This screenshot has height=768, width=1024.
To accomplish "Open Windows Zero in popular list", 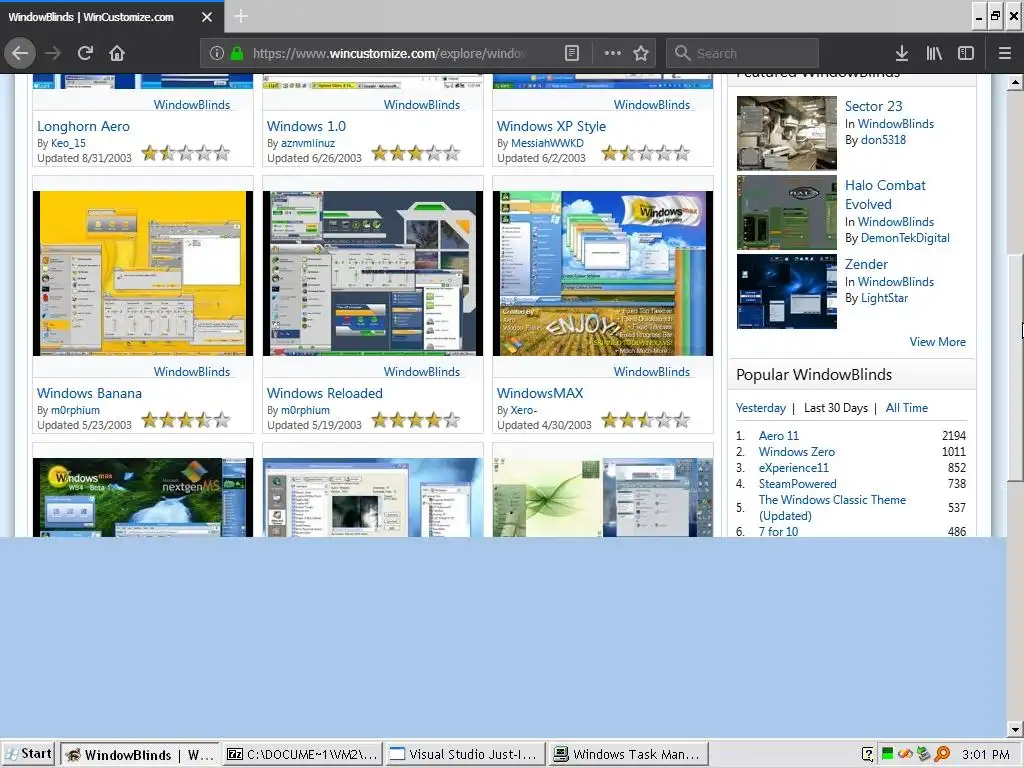I will point(797,451).
